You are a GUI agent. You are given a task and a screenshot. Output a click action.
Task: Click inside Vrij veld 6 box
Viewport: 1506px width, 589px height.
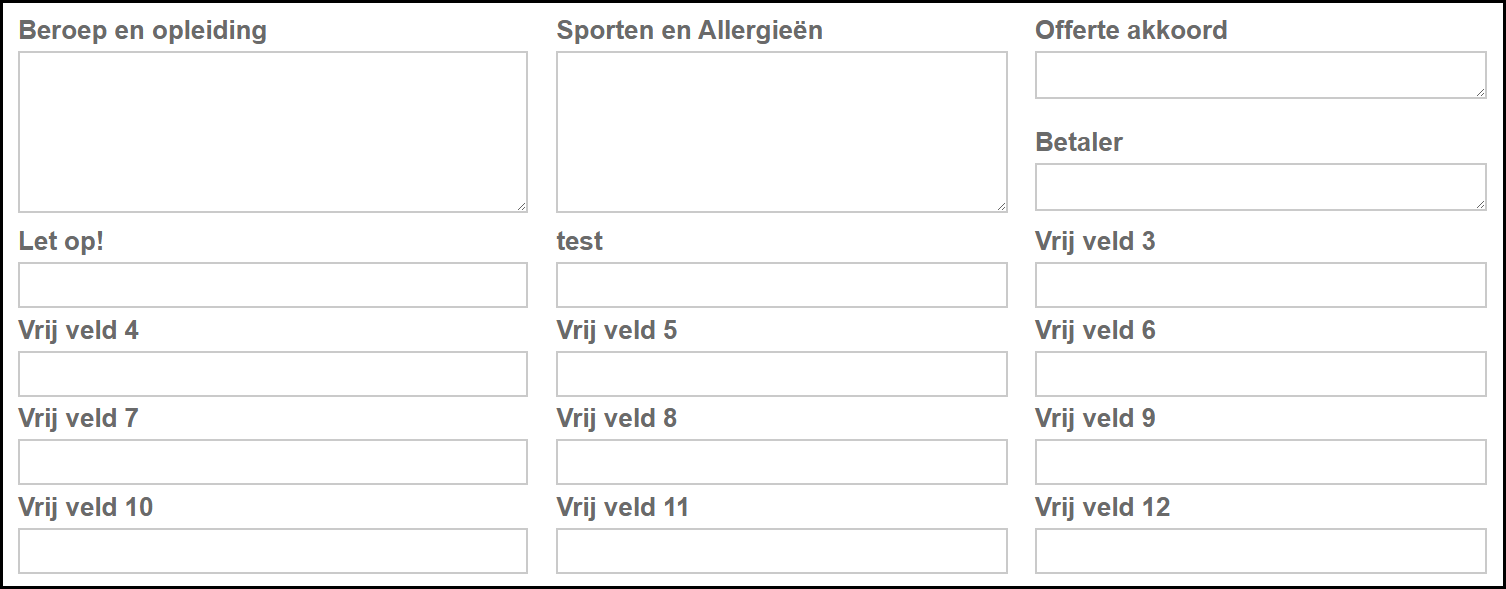(x=1260, y=374)
